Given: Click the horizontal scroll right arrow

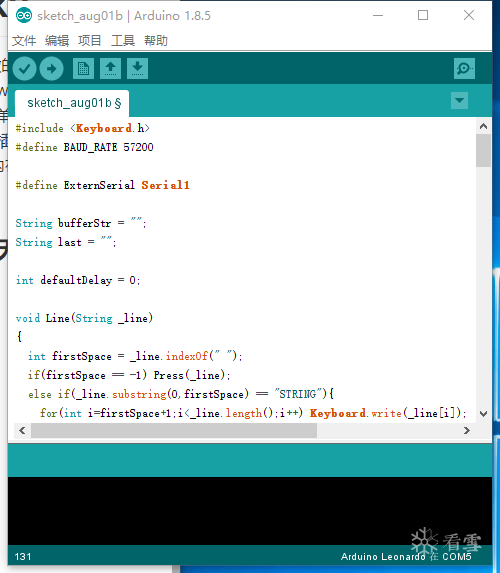Looking at the screenshot, I should click(x=467, y=430).
